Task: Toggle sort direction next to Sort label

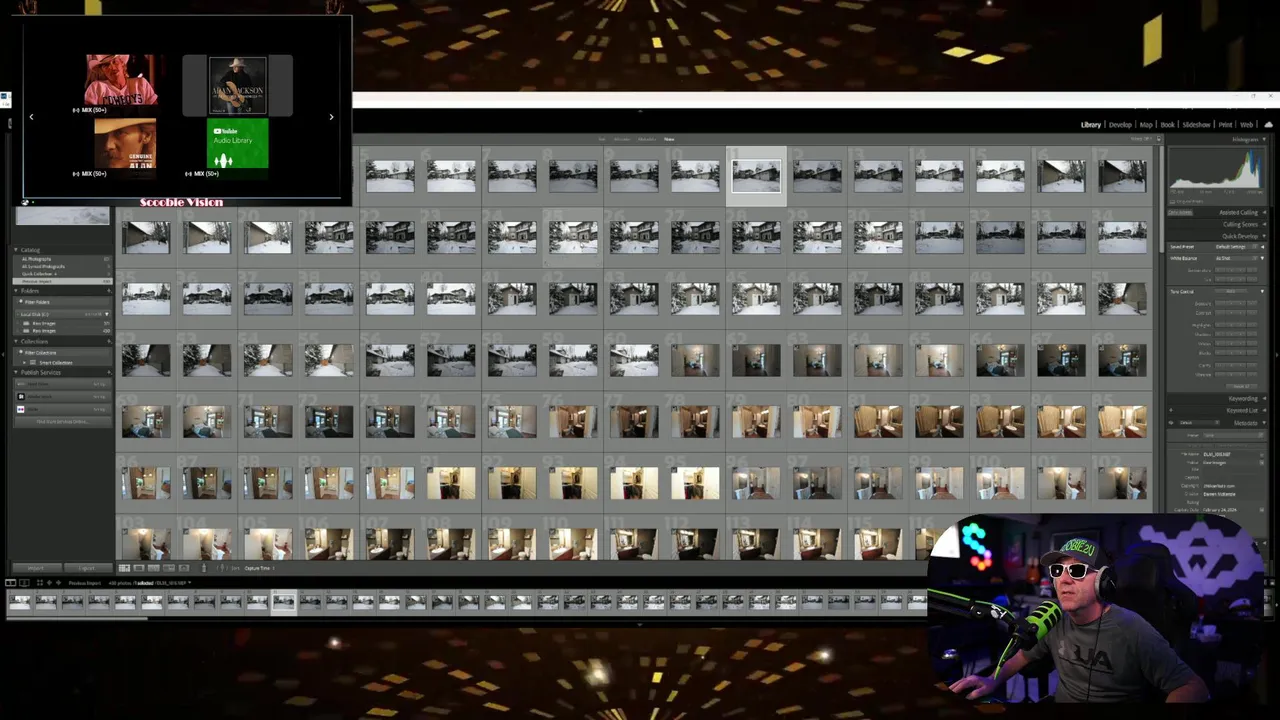Action: click(x=222, y=568)
